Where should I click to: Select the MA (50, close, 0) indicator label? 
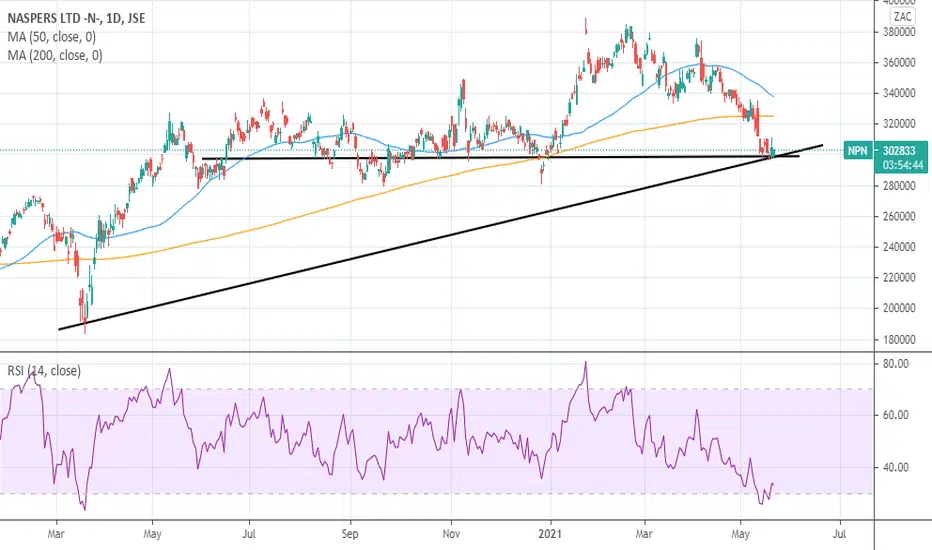52,37
